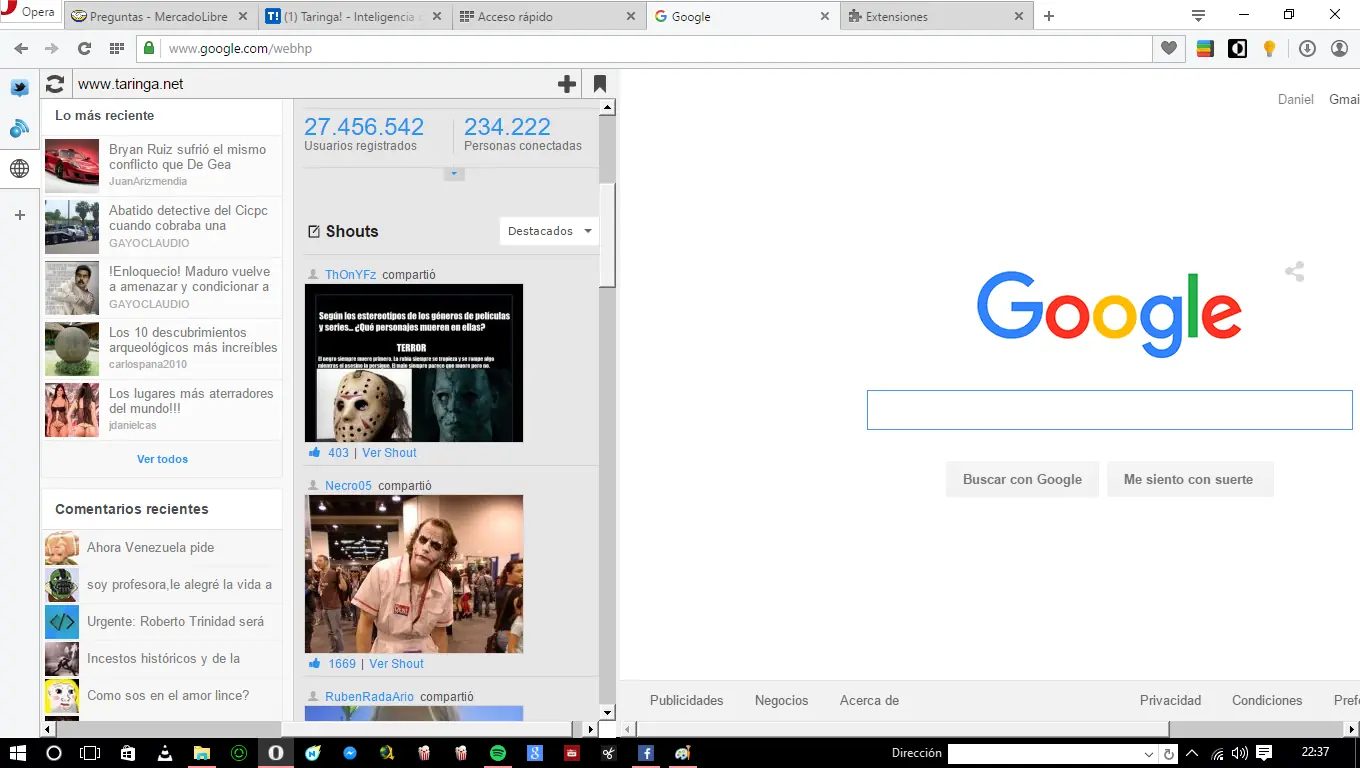
Task: Click the red car thumbnail
Action: pos(72,165)
